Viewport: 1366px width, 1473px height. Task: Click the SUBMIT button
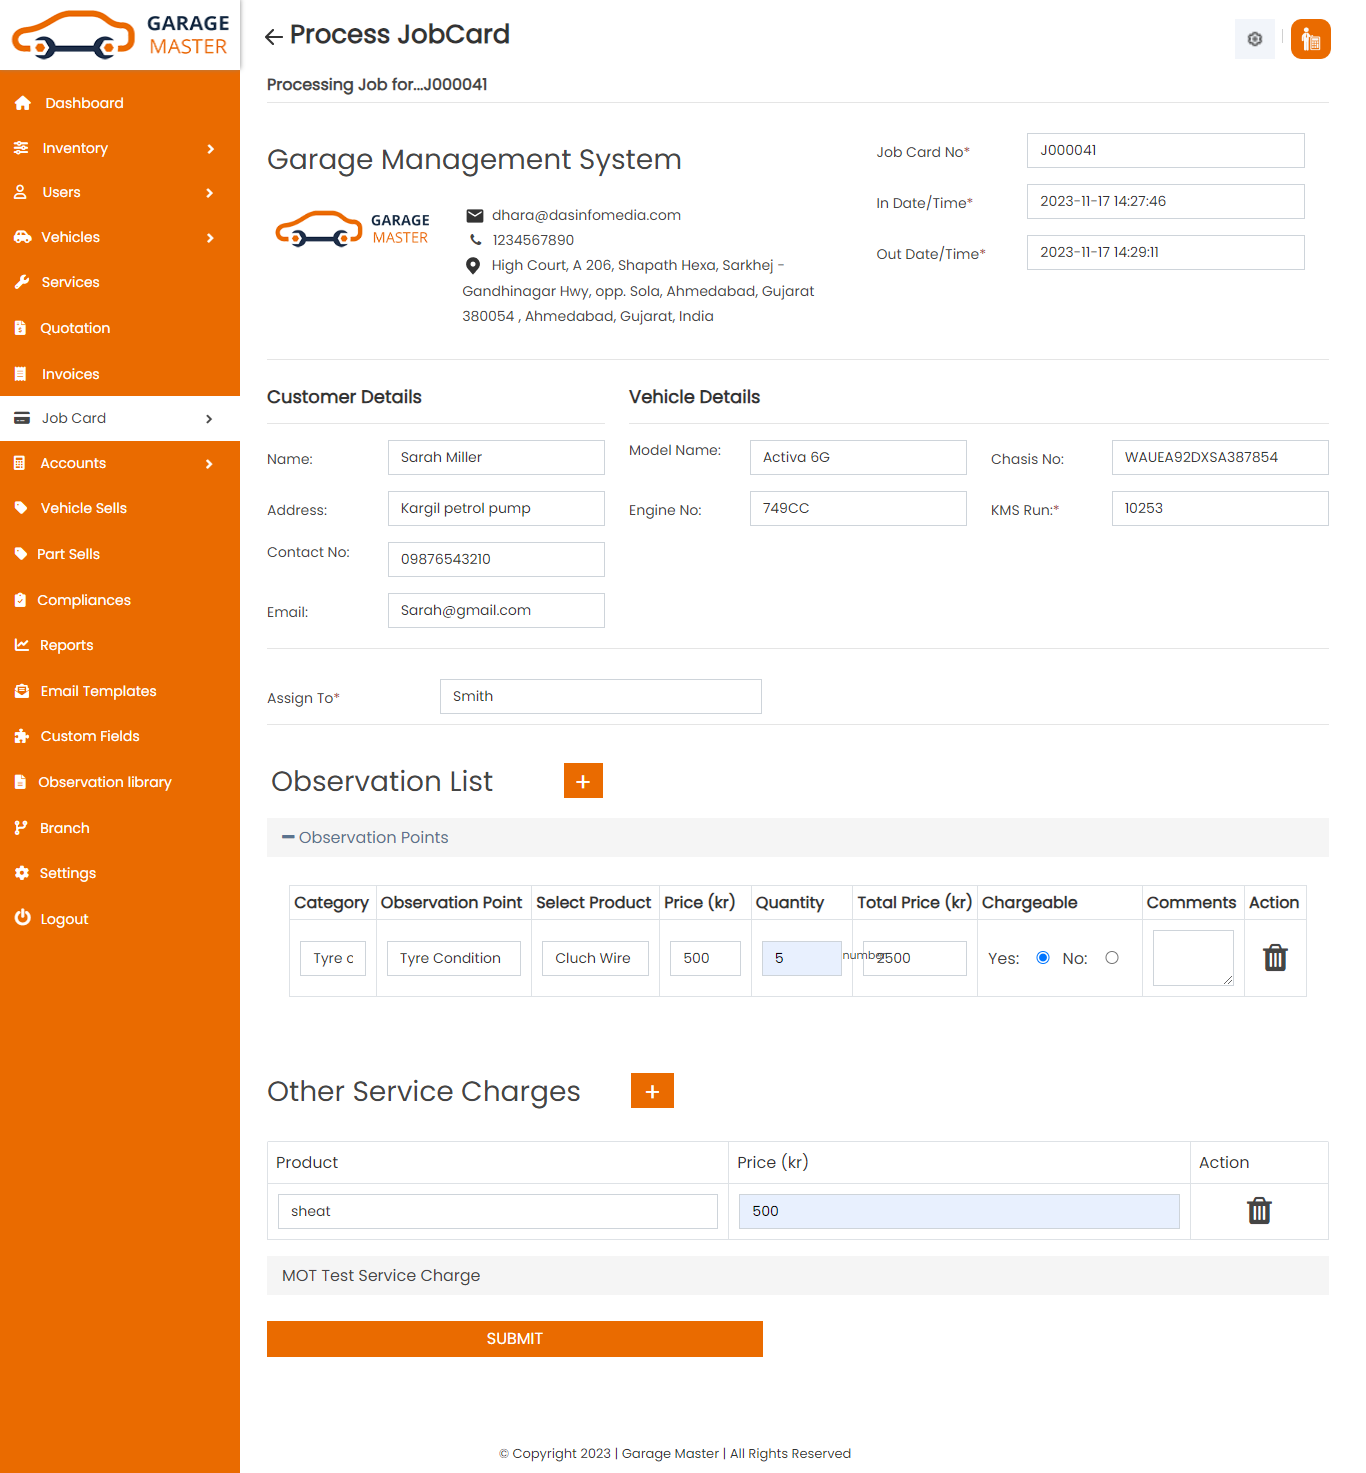tap(514, 1338)
